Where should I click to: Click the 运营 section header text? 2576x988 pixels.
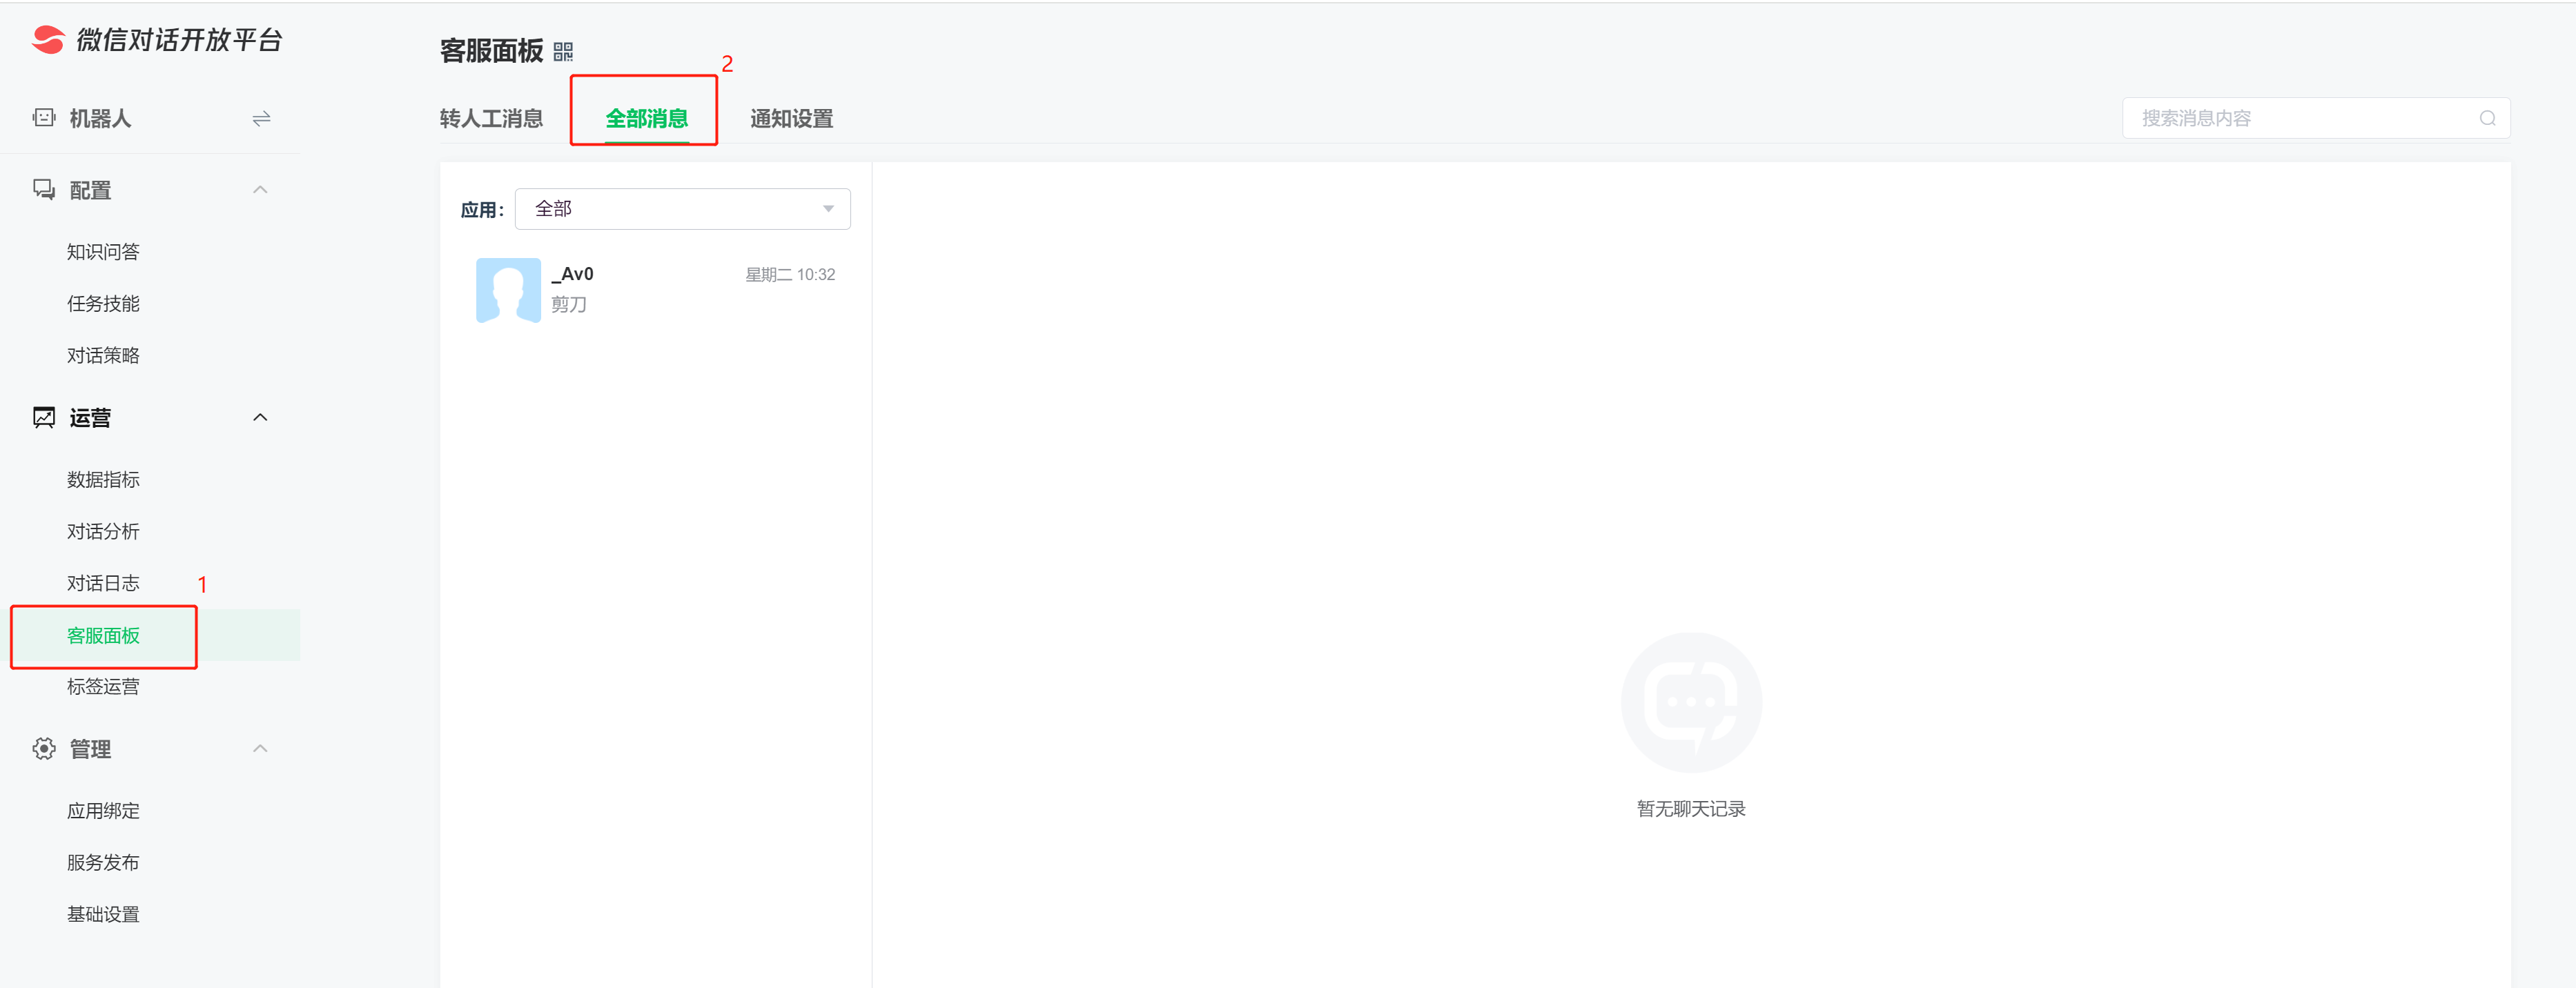[90, 418]
